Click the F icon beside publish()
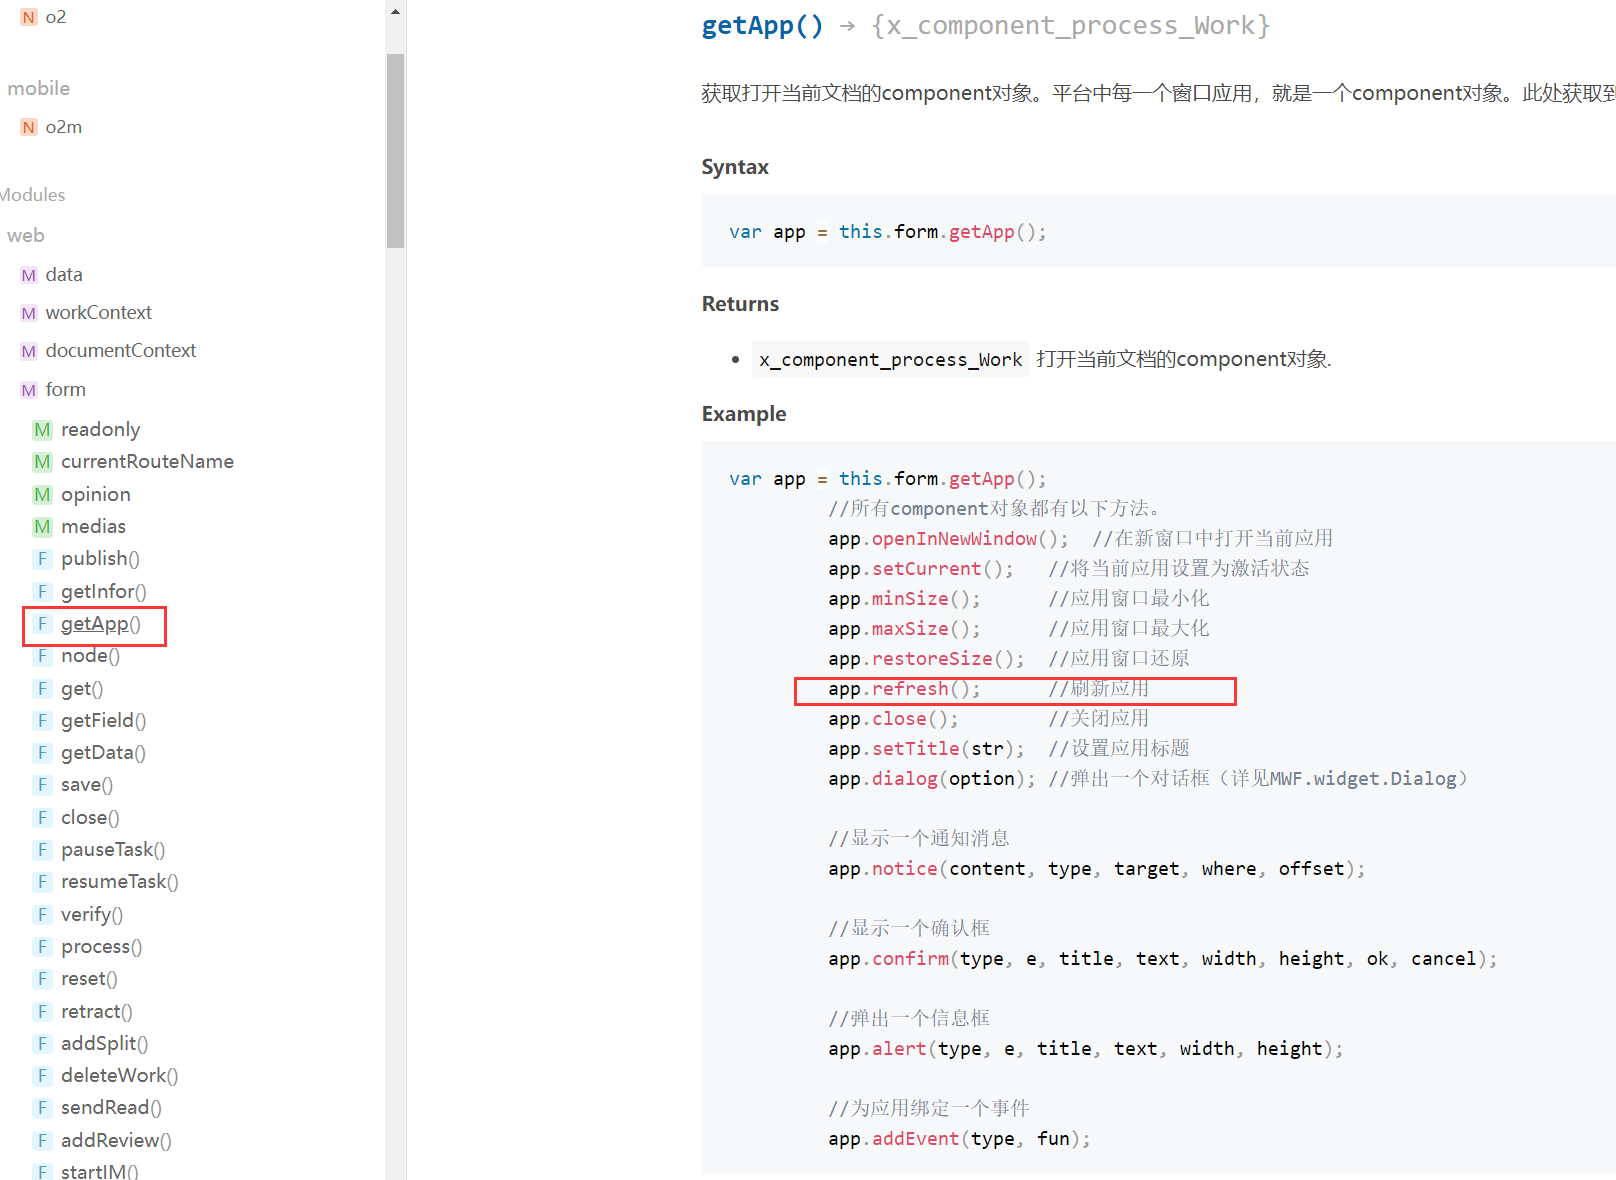 click(42, 559)
